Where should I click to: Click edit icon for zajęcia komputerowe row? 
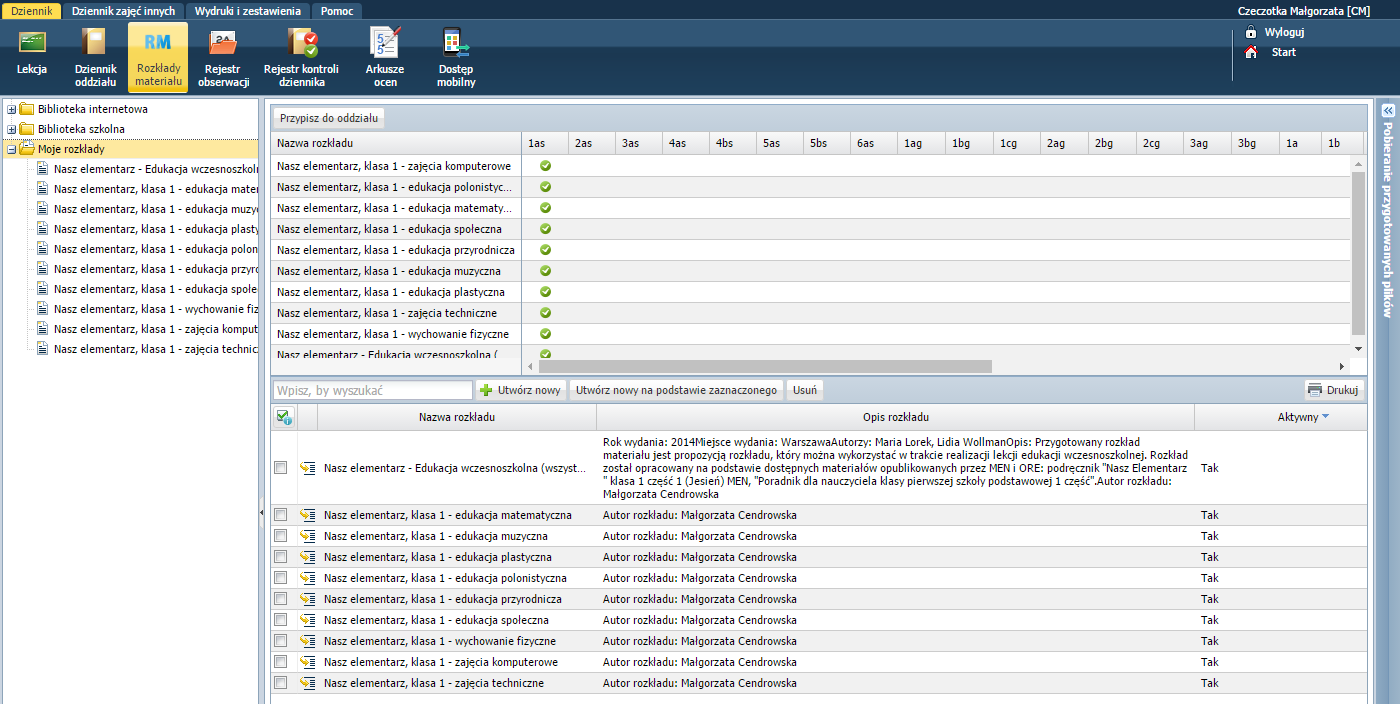(x=308, y=662)
